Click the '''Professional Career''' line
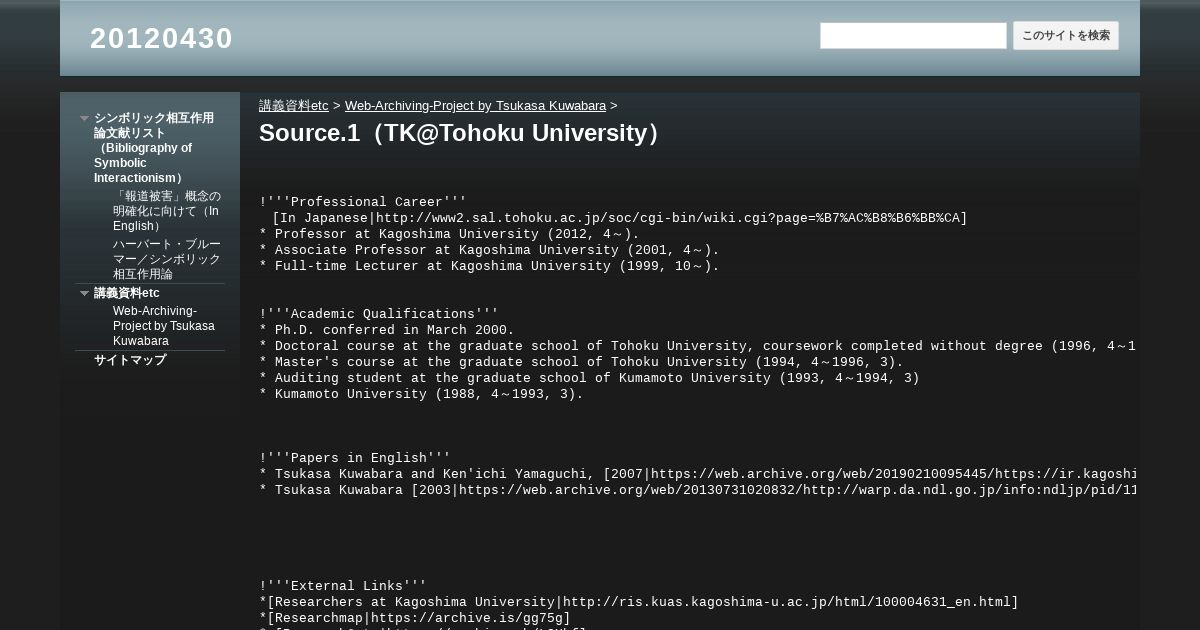 [363, 202]
